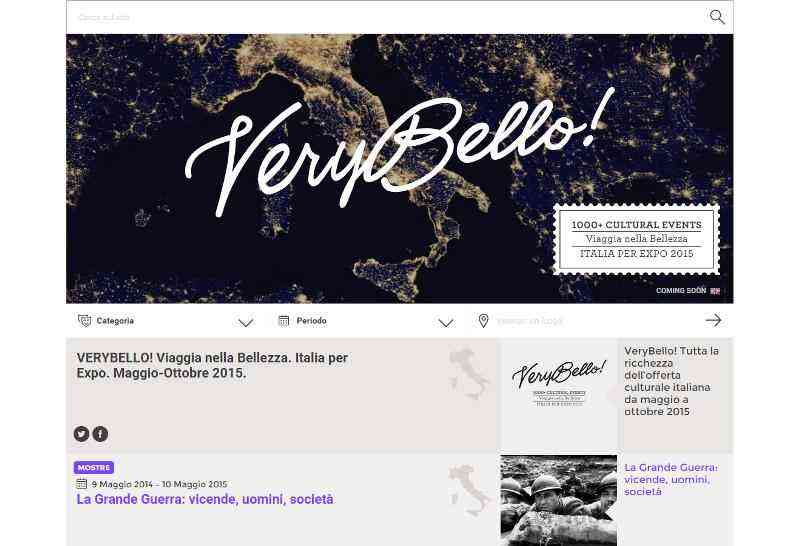Click the Categoria shield icon
800x546 pixels.
click(84, 320)
